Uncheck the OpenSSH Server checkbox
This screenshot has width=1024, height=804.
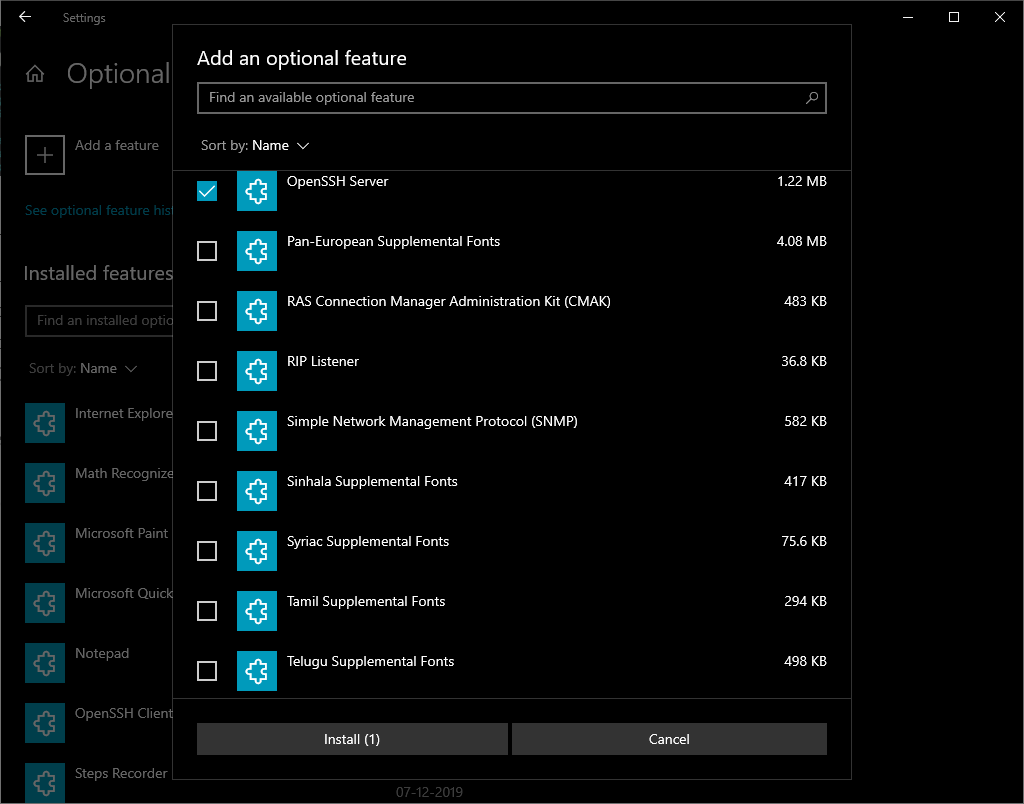[207, 191]
